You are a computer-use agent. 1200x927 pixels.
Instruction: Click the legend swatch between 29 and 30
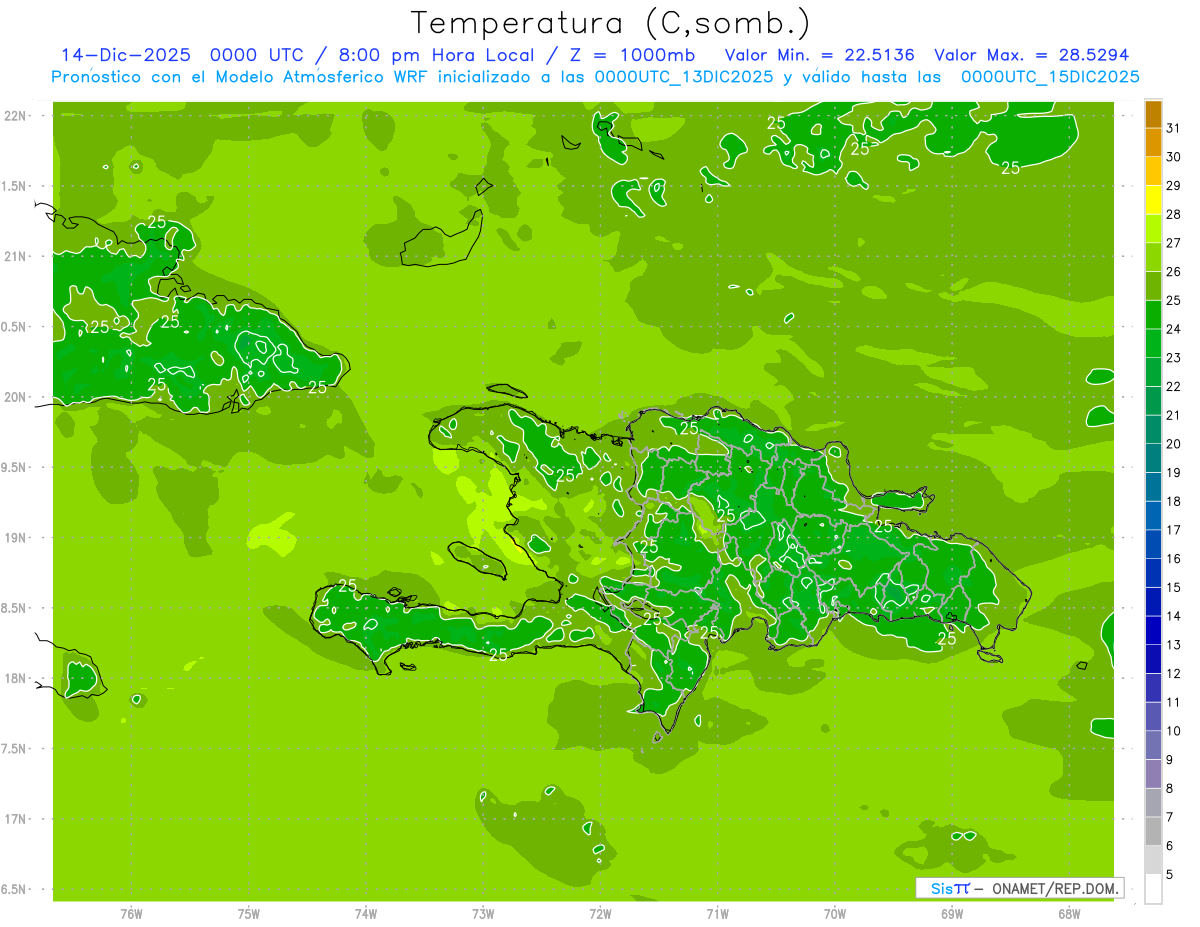pos(1153,172)
